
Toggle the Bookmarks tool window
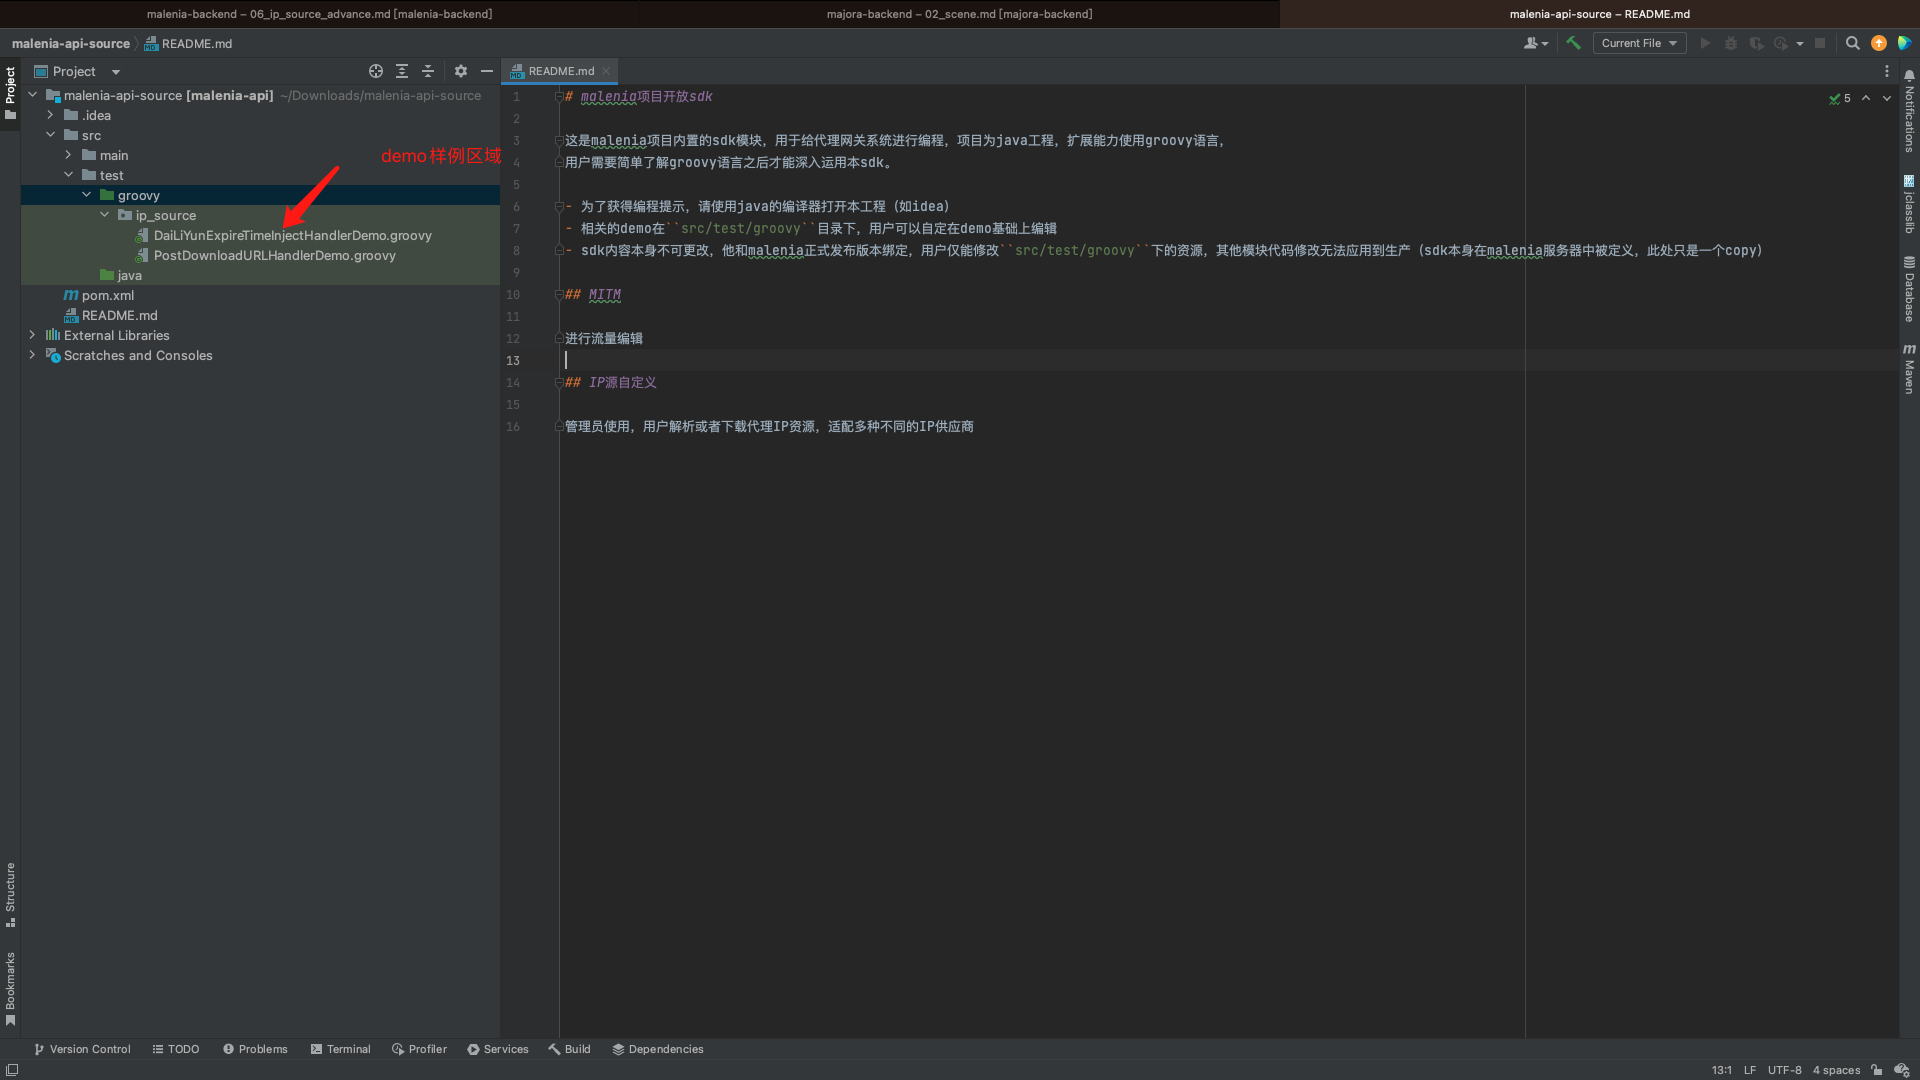pyautogui.click(x=10, y=987)
